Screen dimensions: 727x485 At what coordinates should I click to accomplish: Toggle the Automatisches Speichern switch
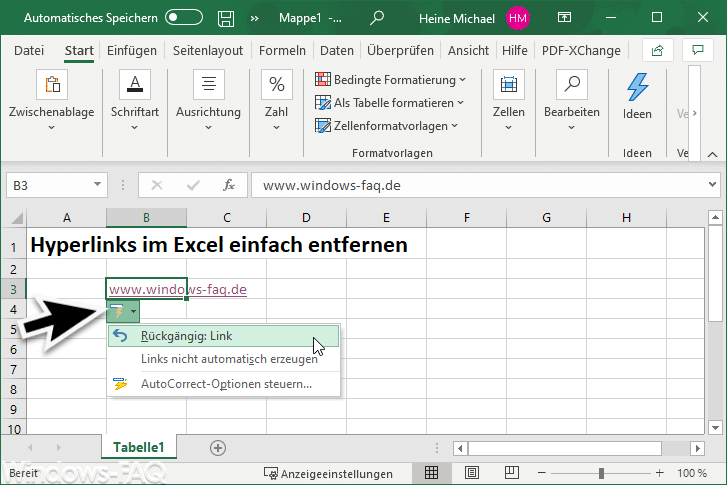pos(184,18)
